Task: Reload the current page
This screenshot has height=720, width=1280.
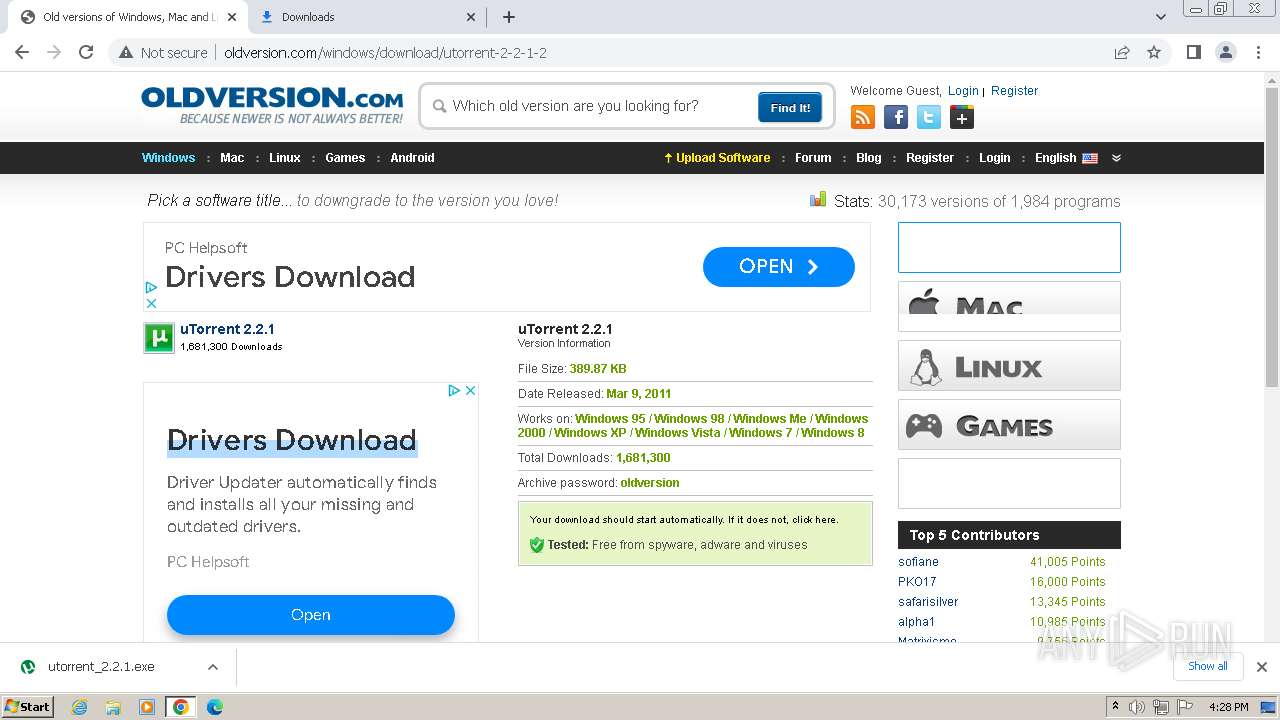Action: (86, 53)
